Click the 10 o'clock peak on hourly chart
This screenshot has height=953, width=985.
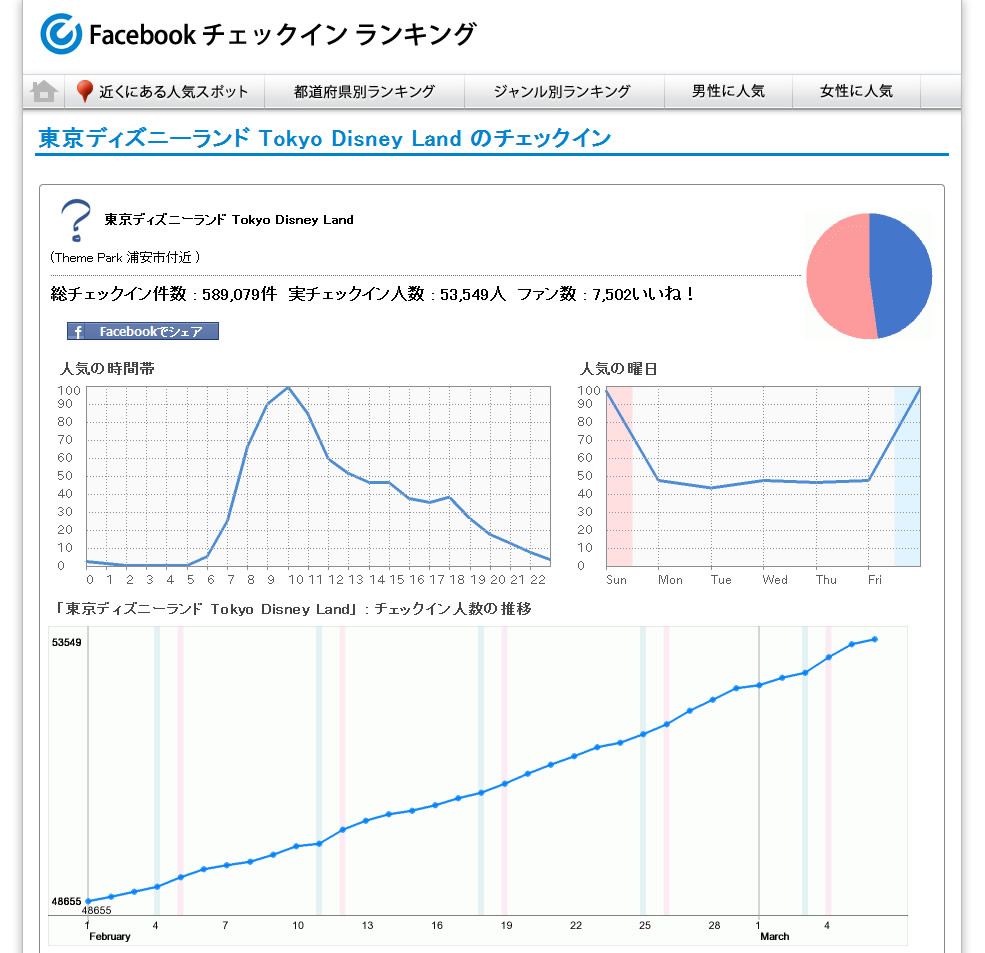coord(288,388)
